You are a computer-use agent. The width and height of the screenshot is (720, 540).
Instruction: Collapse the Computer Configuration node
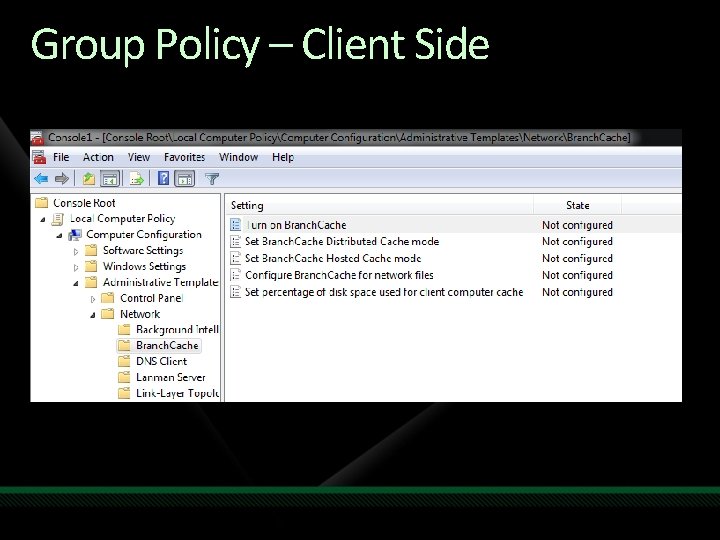(x=59, y=236)
